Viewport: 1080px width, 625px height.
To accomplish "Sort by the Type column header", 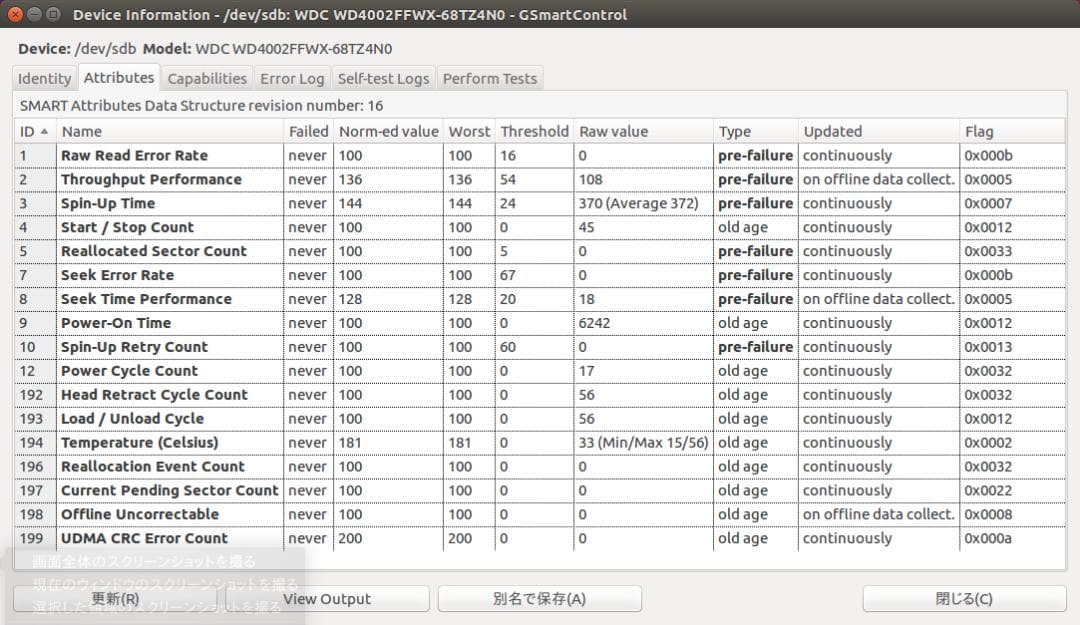I will pyautogui.click(x=755, y=131).
